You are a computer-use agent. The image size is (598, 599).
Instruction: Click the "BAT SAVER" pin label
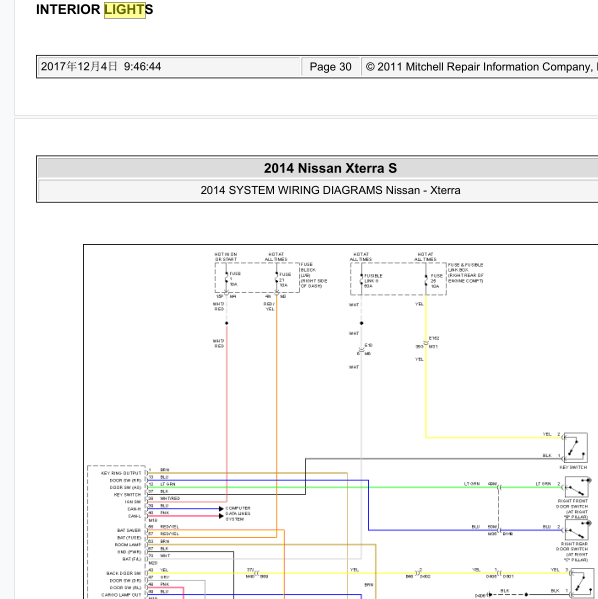coord(129,531)
